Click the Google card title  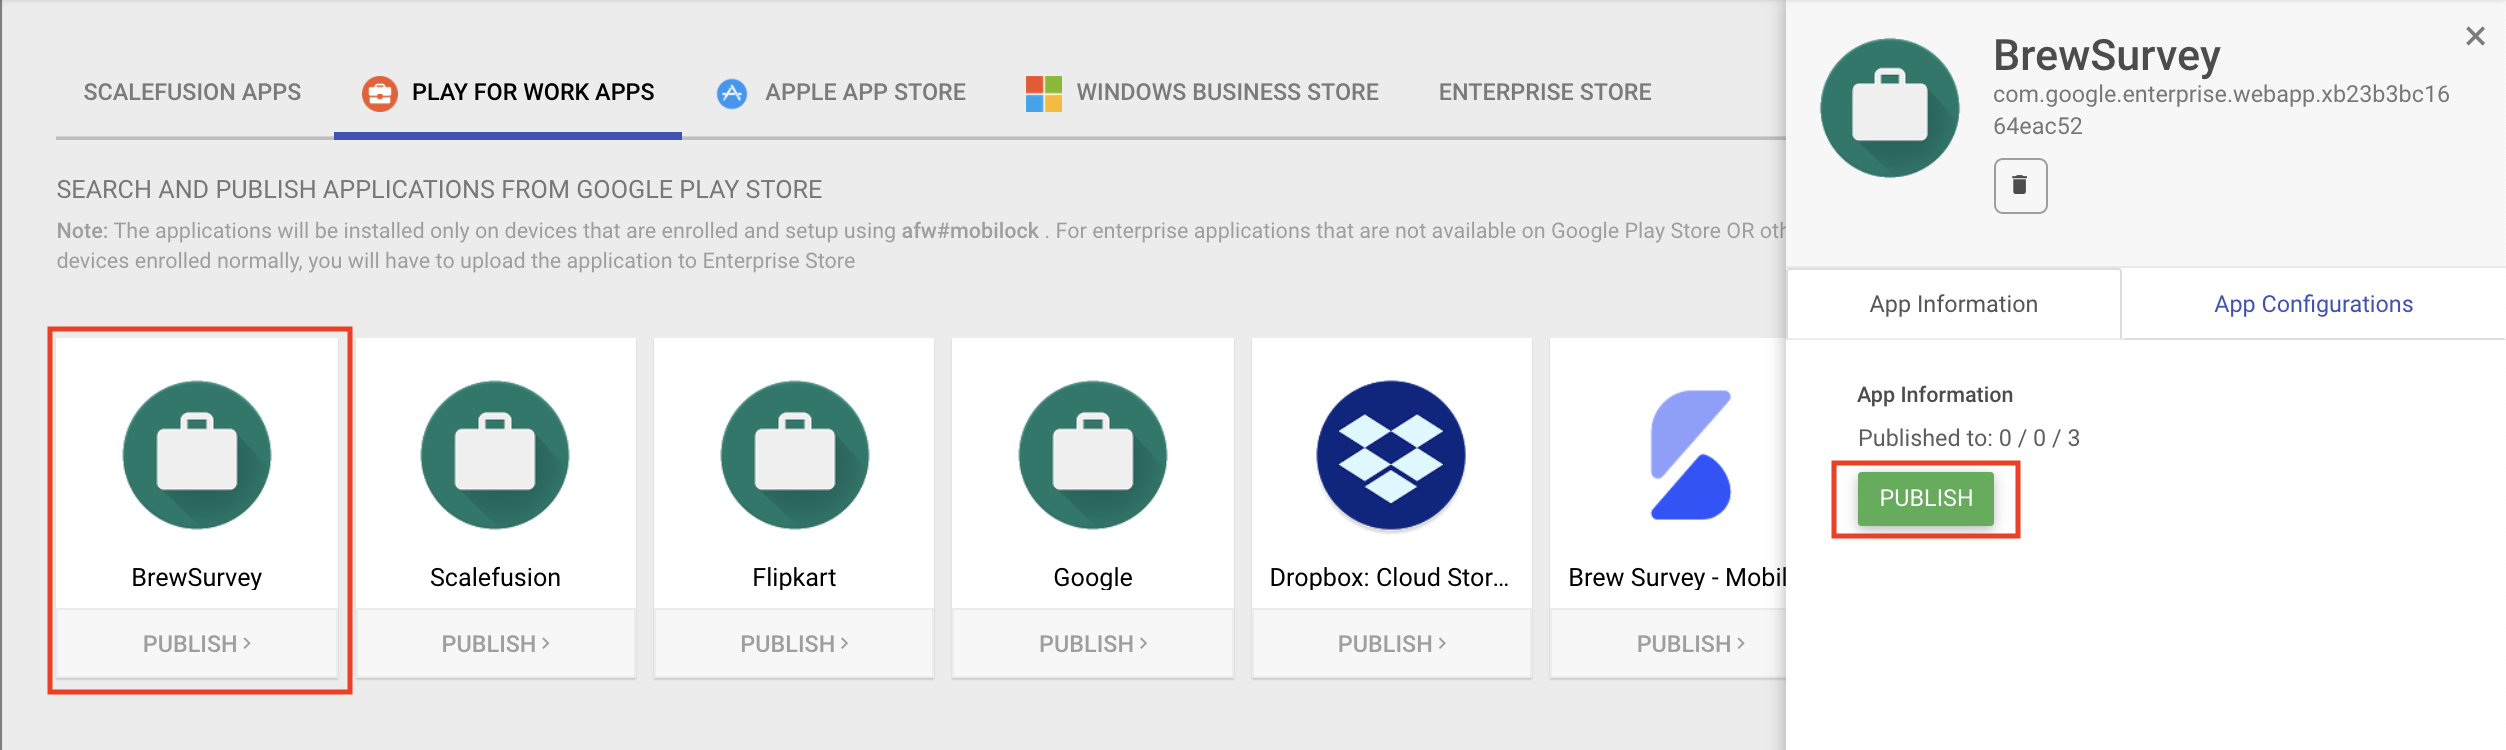click(x=1093, y=577)
